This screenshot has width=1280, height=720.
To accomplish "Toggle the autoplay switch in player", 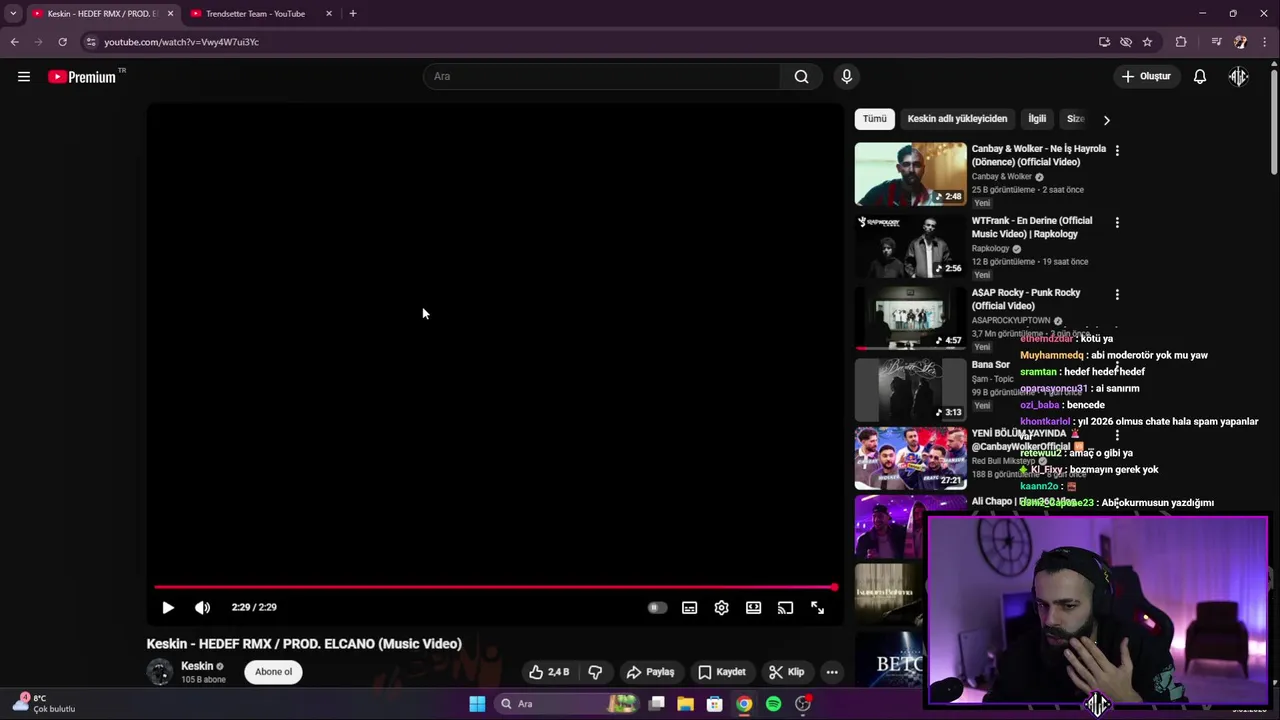I will click(x=657, y=607).
